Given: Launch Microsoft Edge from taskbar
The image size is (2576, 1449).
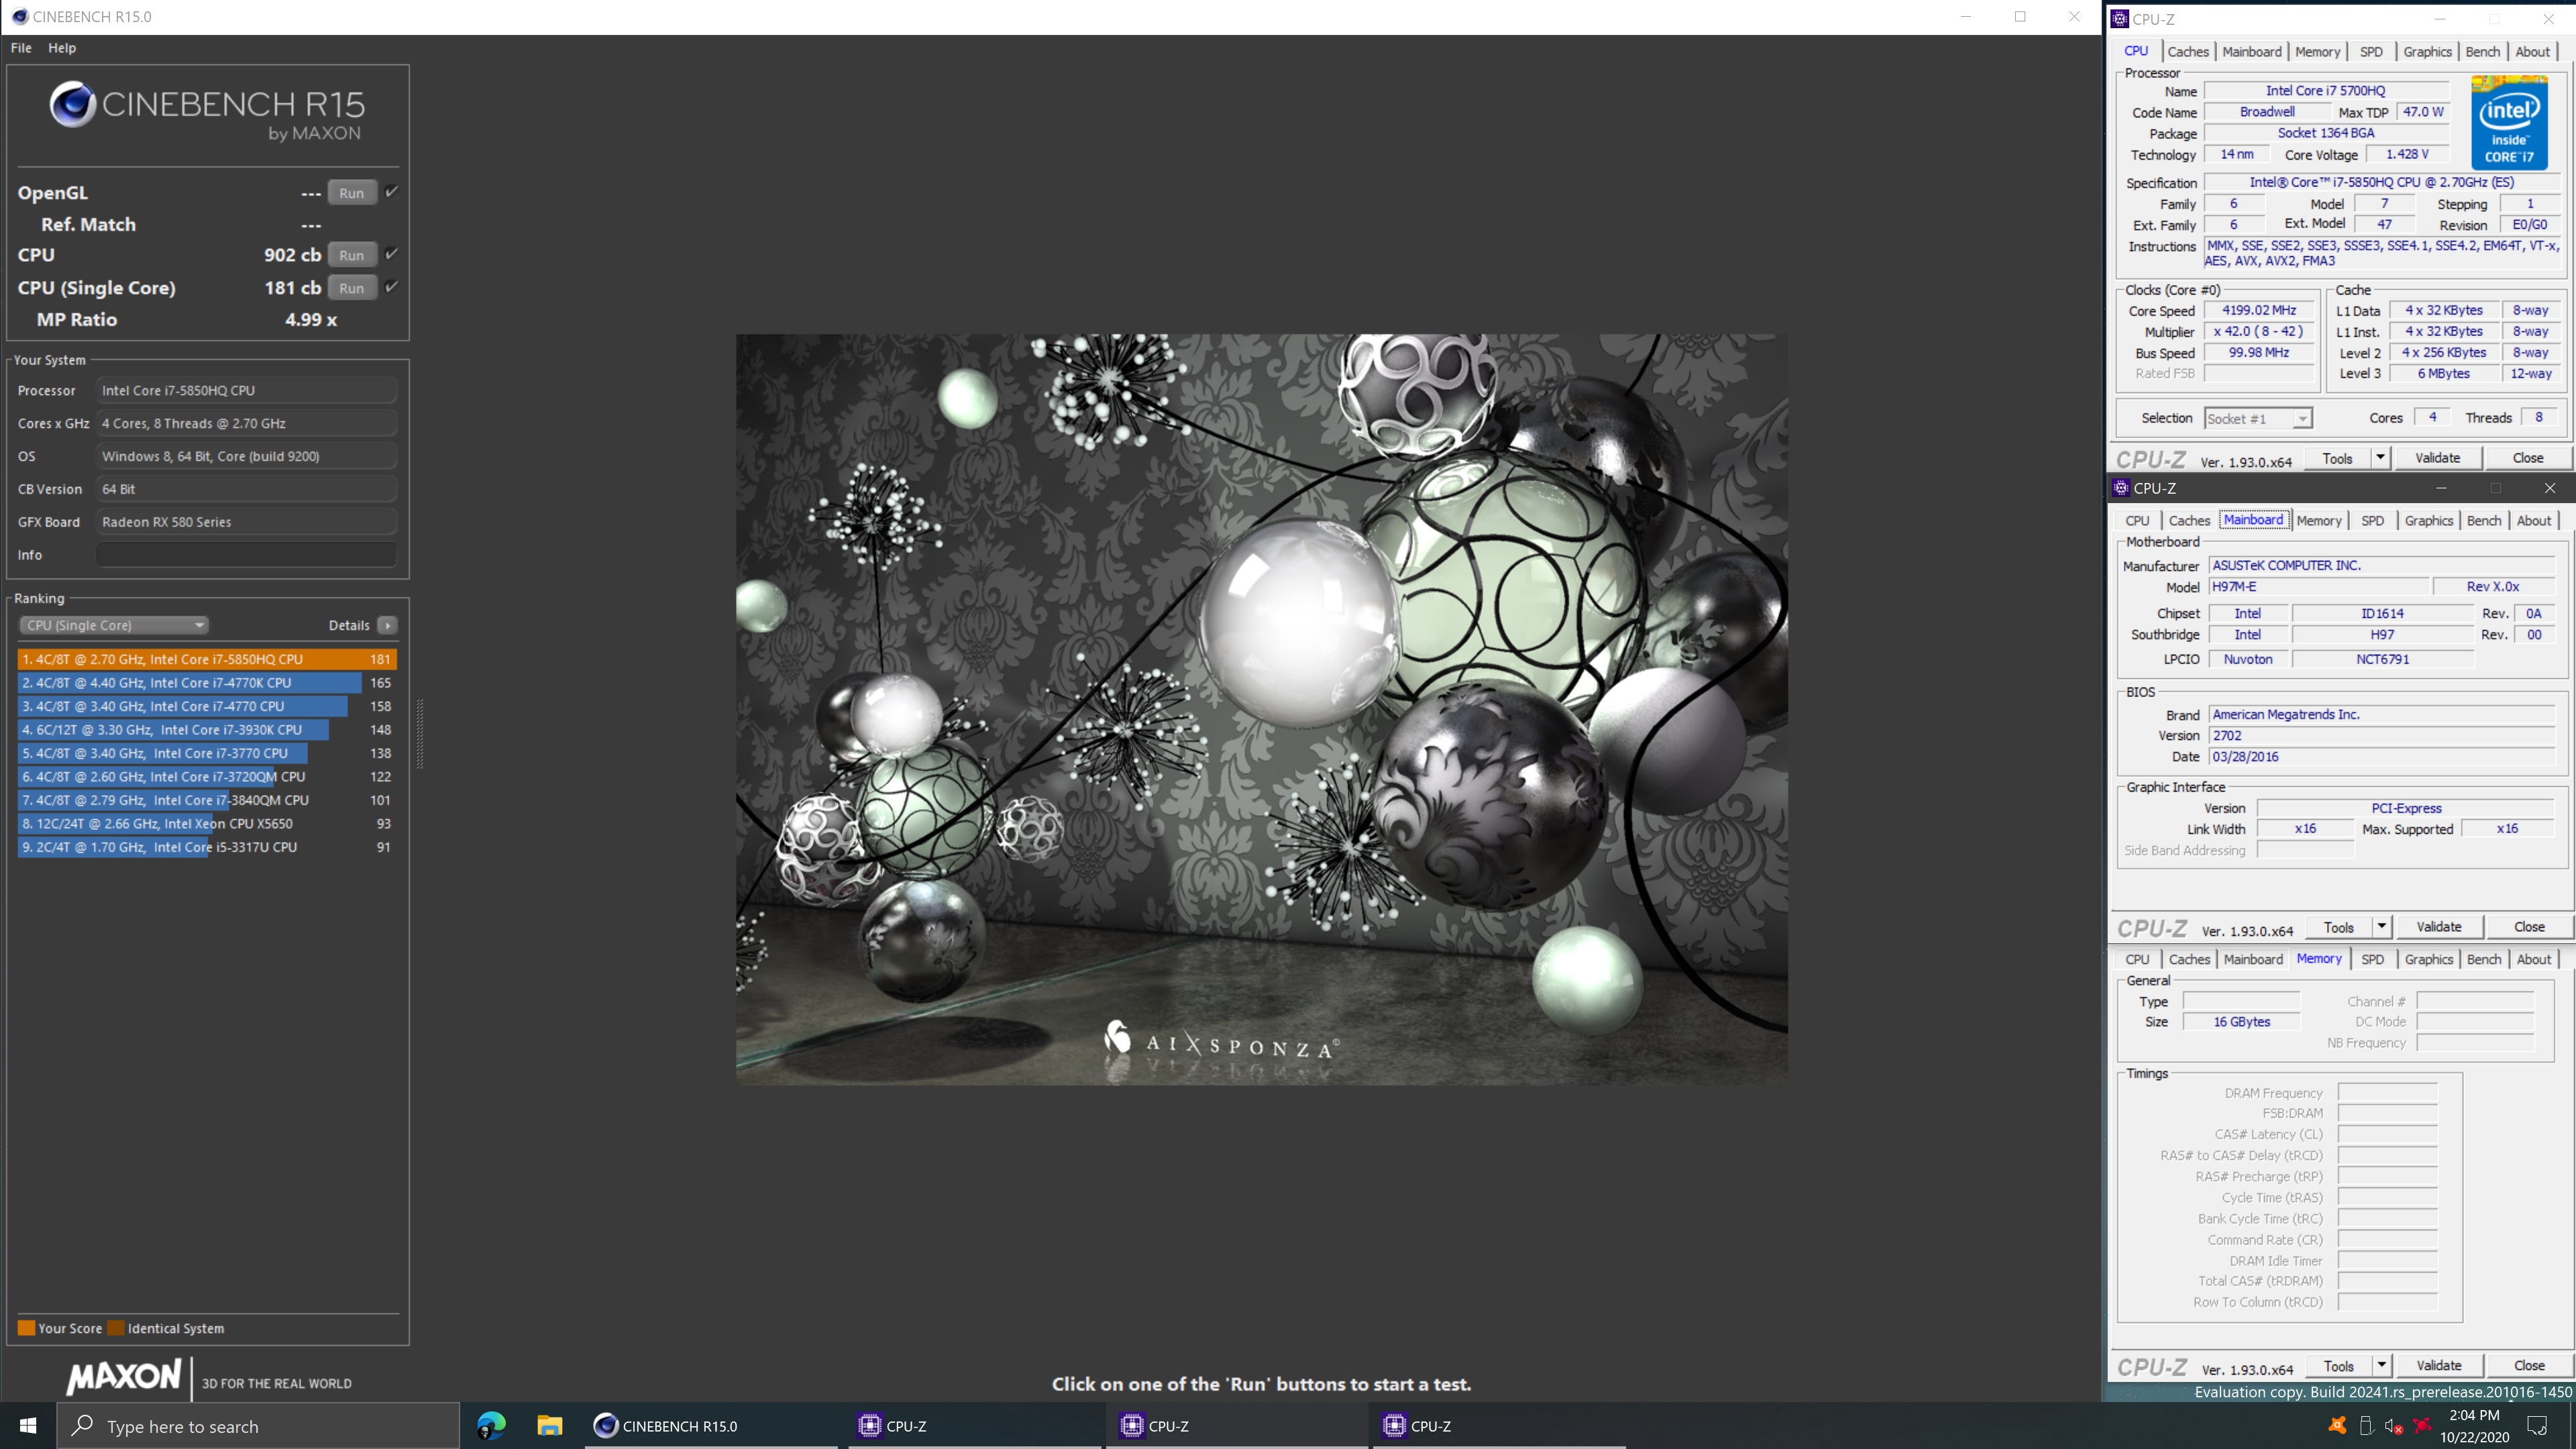Looking at the screenshot, I should [491, 1426].
